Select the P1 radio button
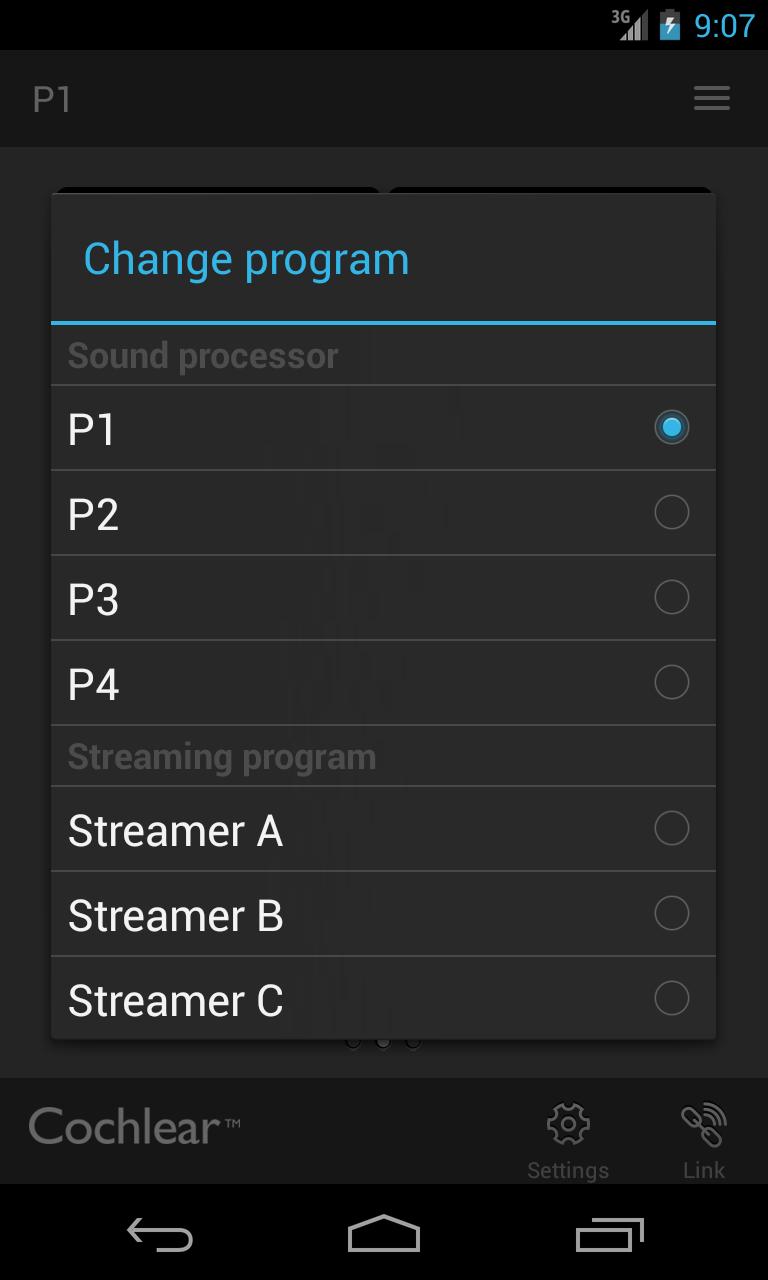Screen dimensions: 768x1280 pyautogui.click(x=671, y=427)
